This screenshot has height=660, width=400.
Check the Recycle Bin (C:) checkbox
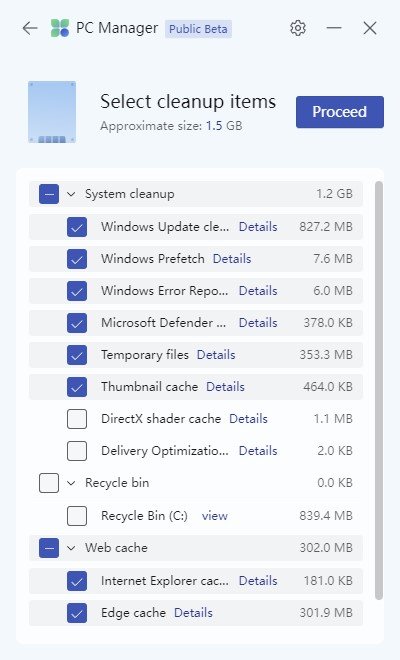coord(77,516)
